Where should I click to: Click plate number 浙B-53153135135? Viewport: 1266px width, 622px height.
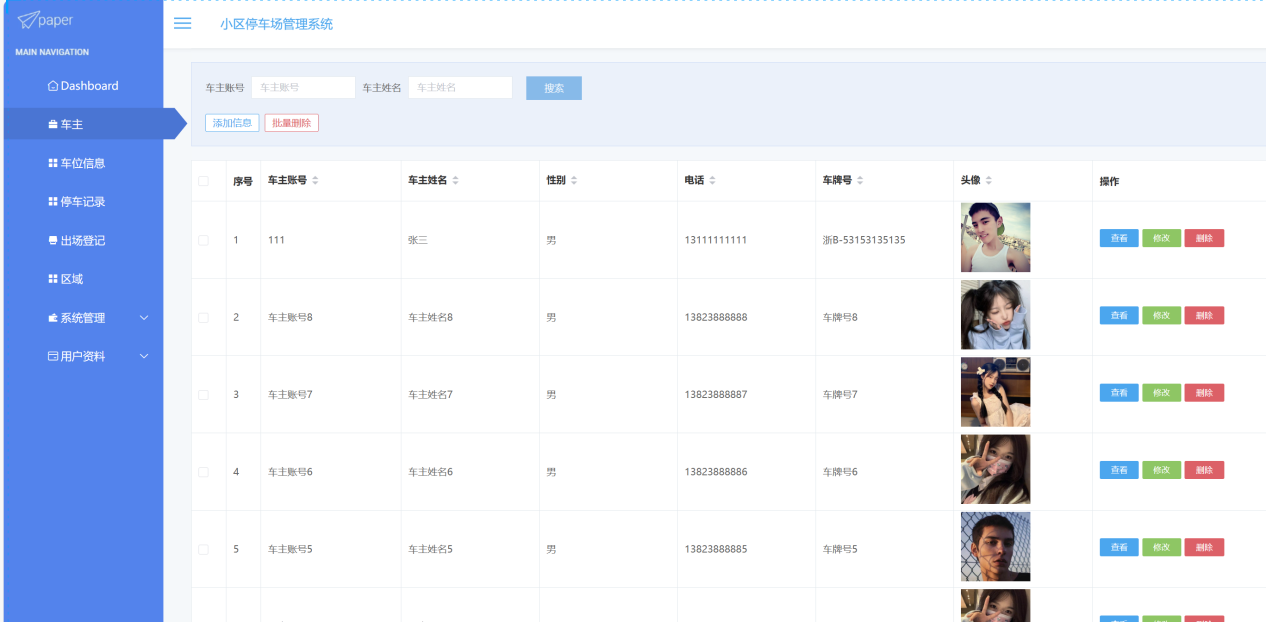(x=864, y=240)
